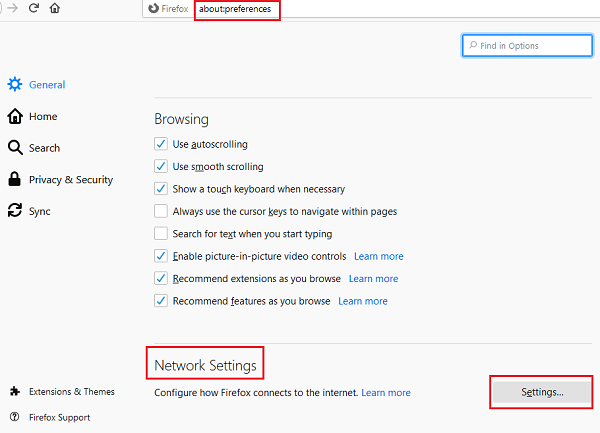Open Learn more link for Network Settings

point(386,393)
